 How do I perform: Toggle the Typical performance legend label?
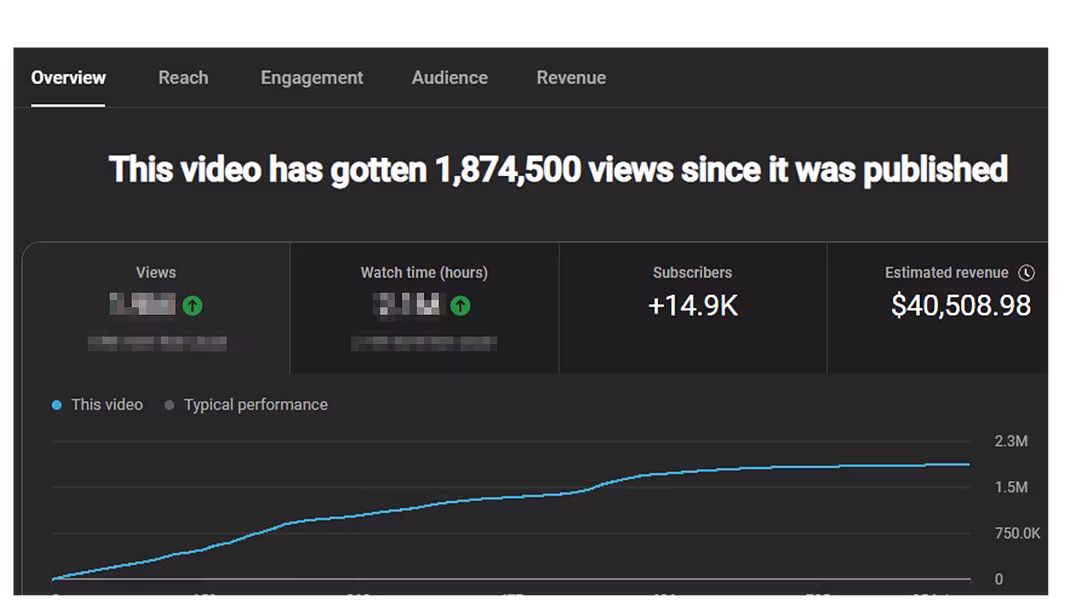[x=255, y=405]
